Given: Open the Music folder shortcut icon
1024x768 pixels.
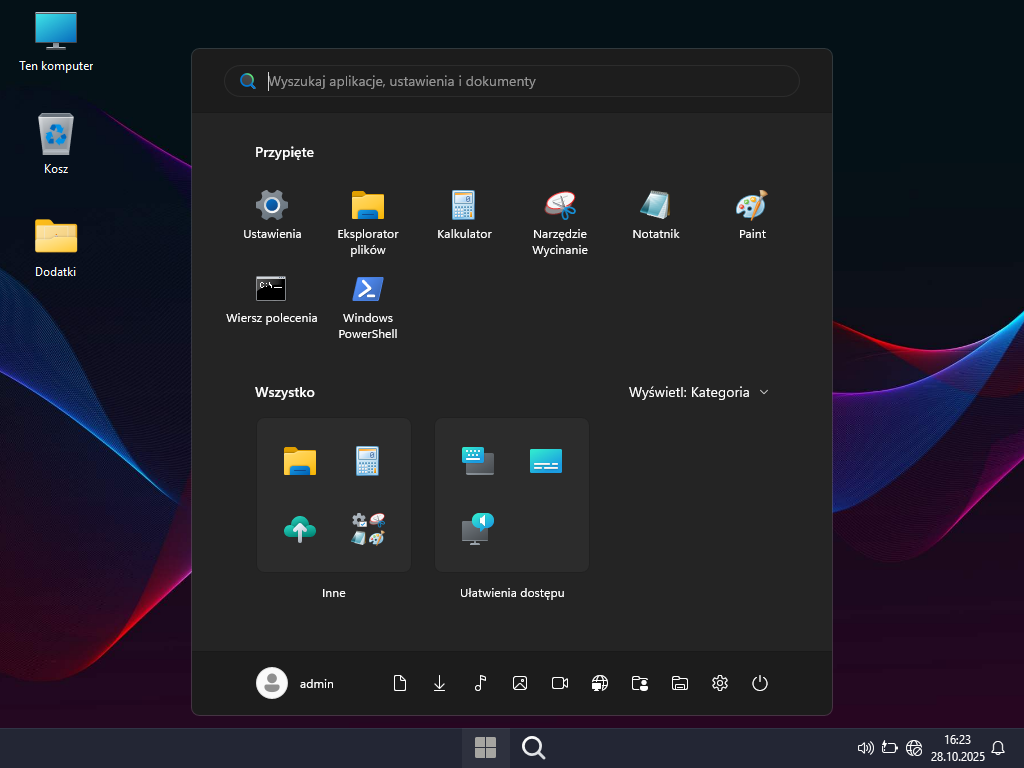Looking at the screenshot, I should click(480, 683).
